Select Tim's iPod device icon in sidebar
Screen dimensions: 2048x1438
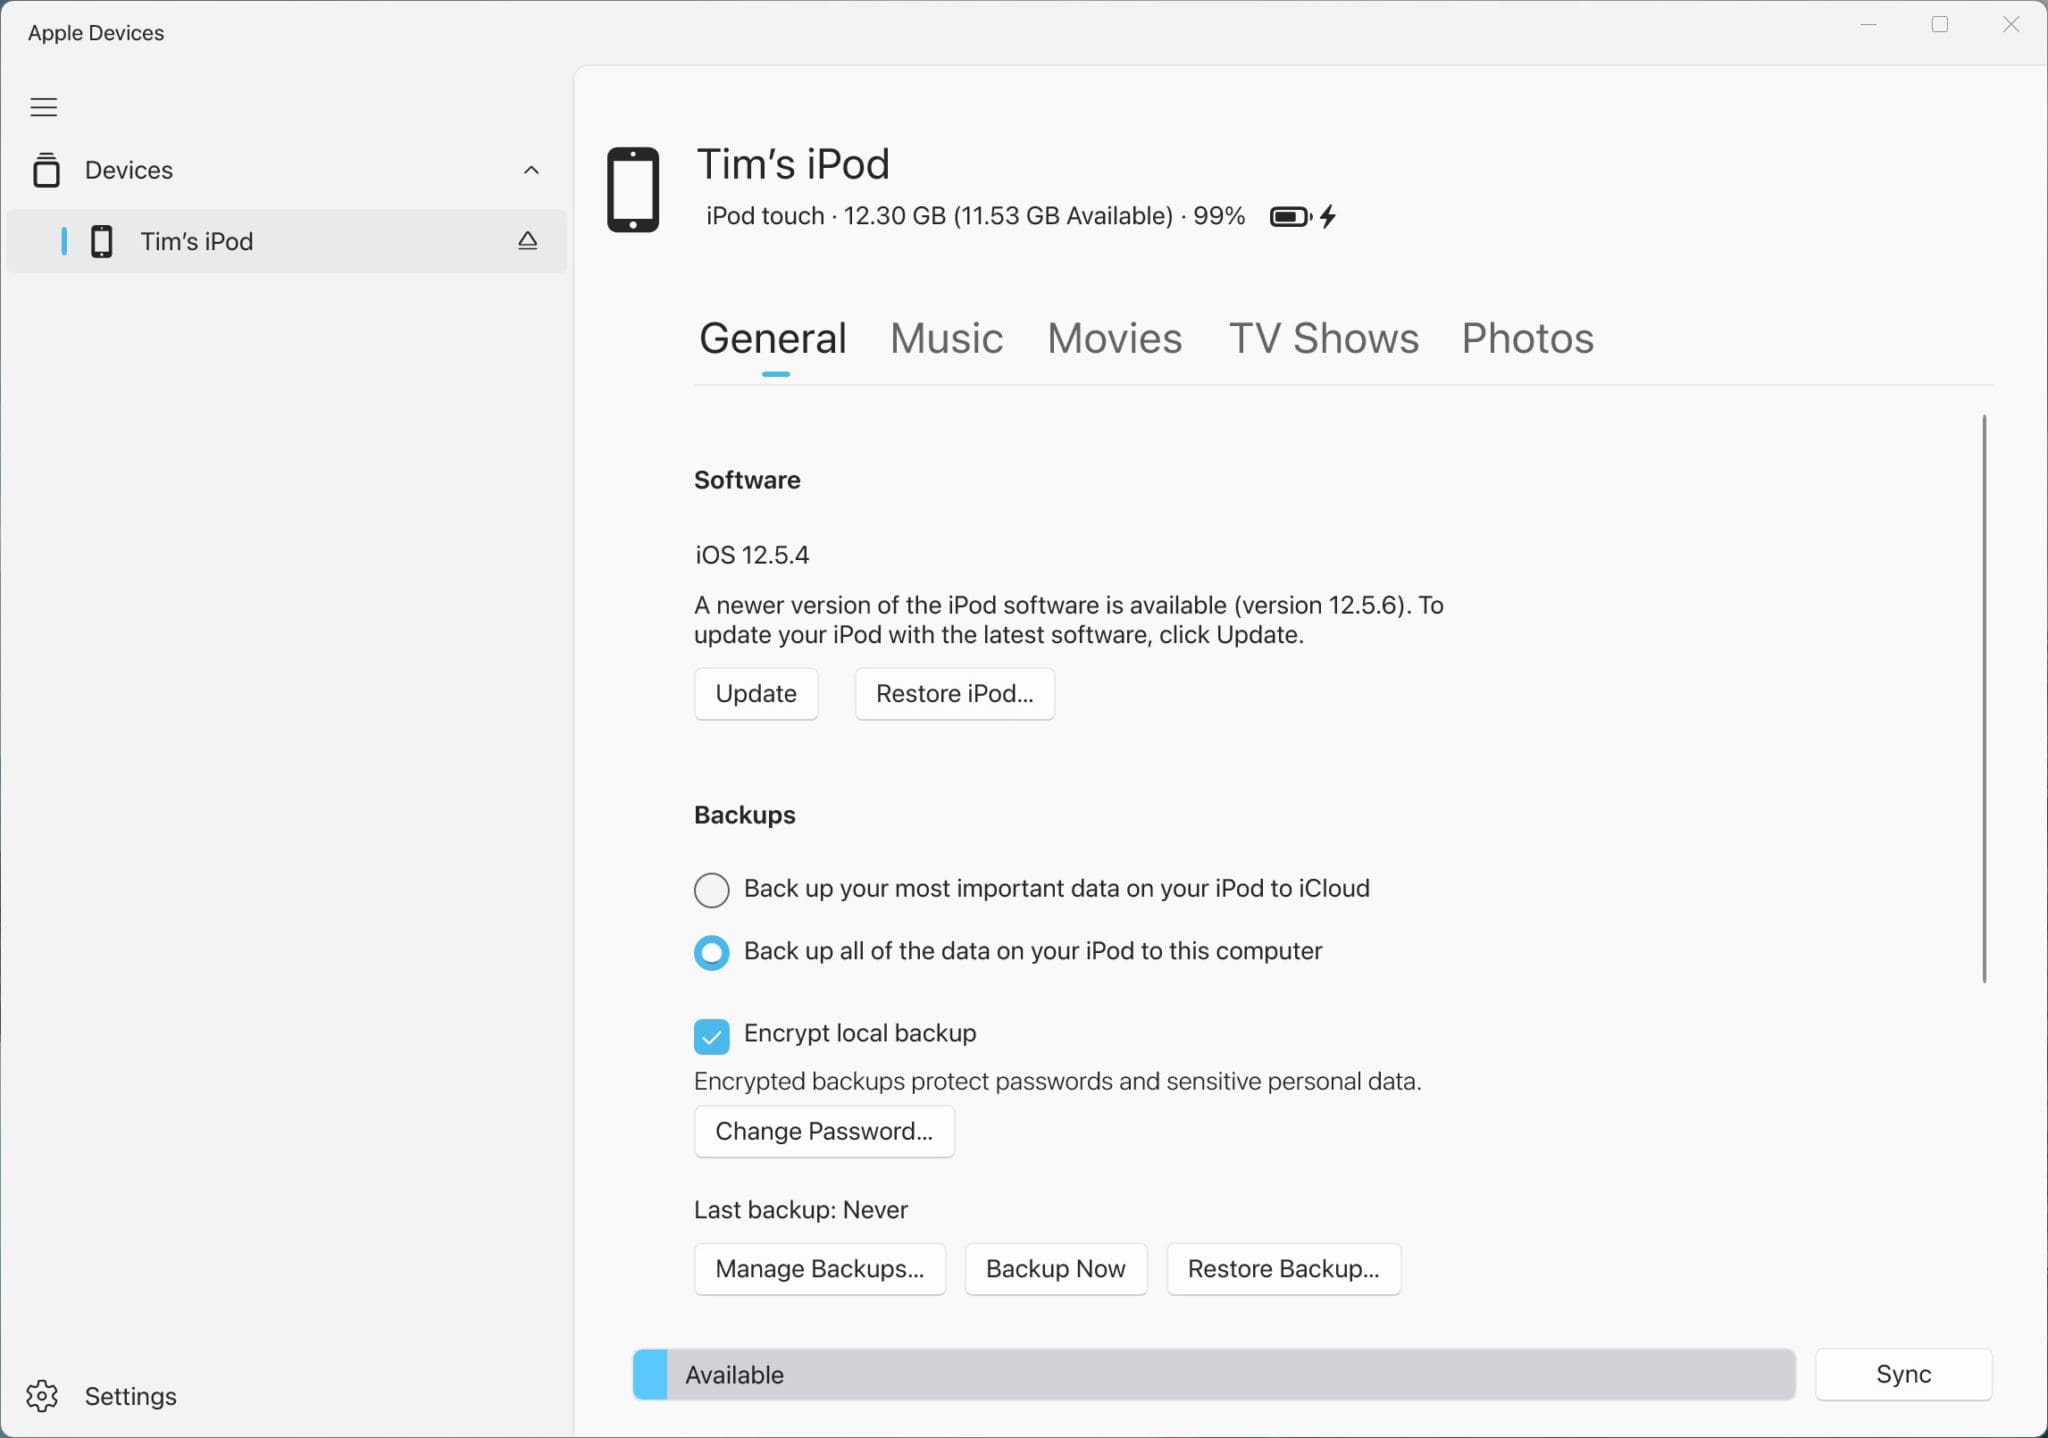point(103,241)
